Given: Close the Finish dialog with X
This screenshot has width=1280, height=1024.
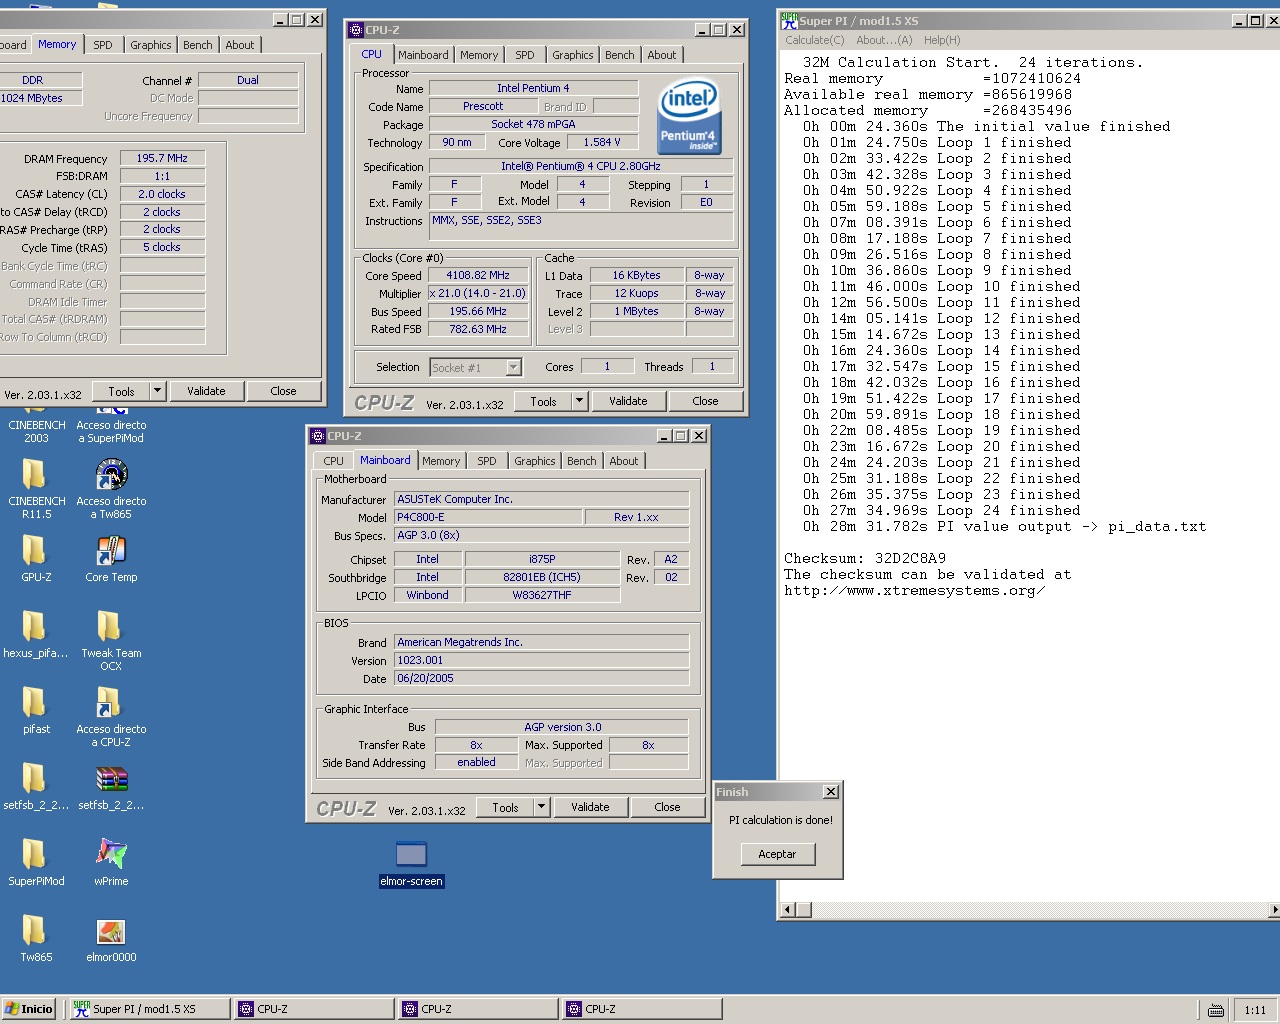Looking at the screenshot, I should (830, 792).
